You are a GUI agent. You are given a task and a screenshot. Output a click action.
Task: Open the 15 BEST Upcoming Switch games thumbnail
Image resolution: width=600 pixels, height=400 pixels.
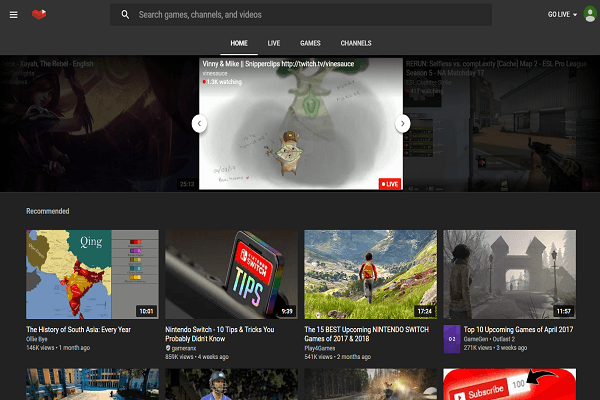pyautogui.click(x=370, y=274)
